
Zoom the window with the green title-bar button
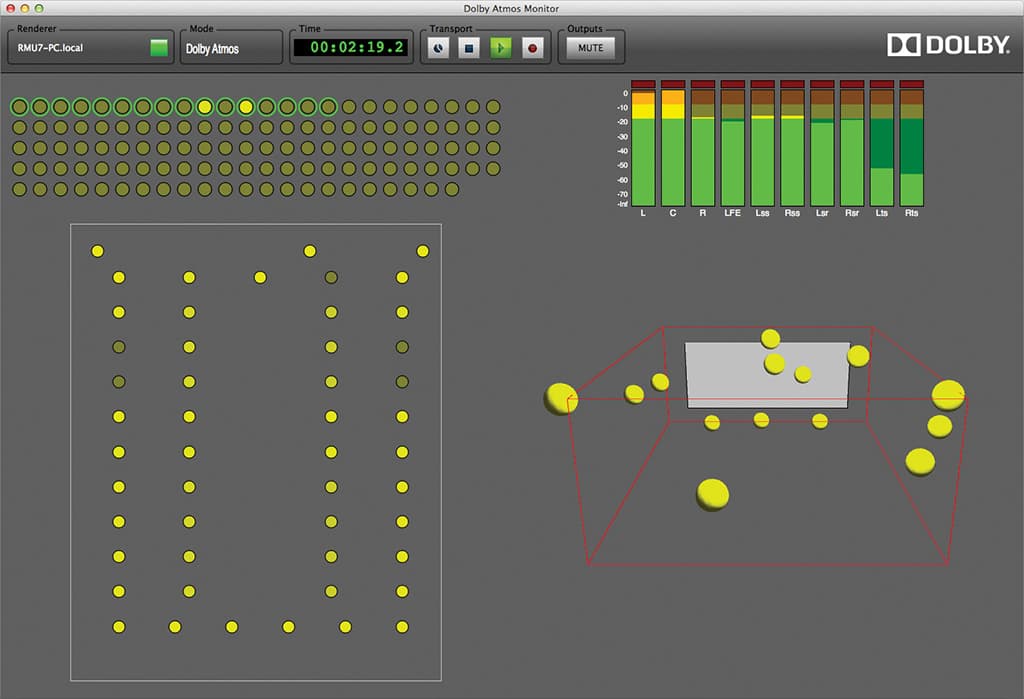click(39, 8)
